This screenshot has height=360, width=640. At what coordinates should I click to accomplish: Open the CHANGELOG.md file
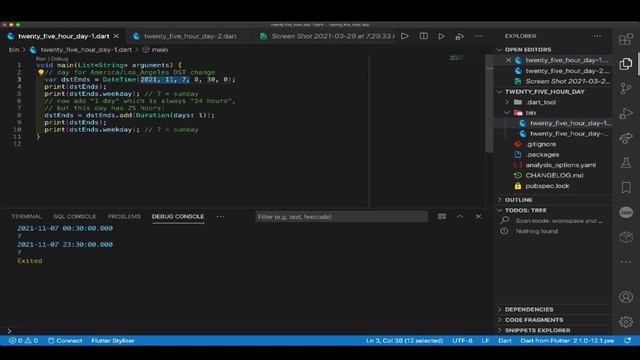554,175
